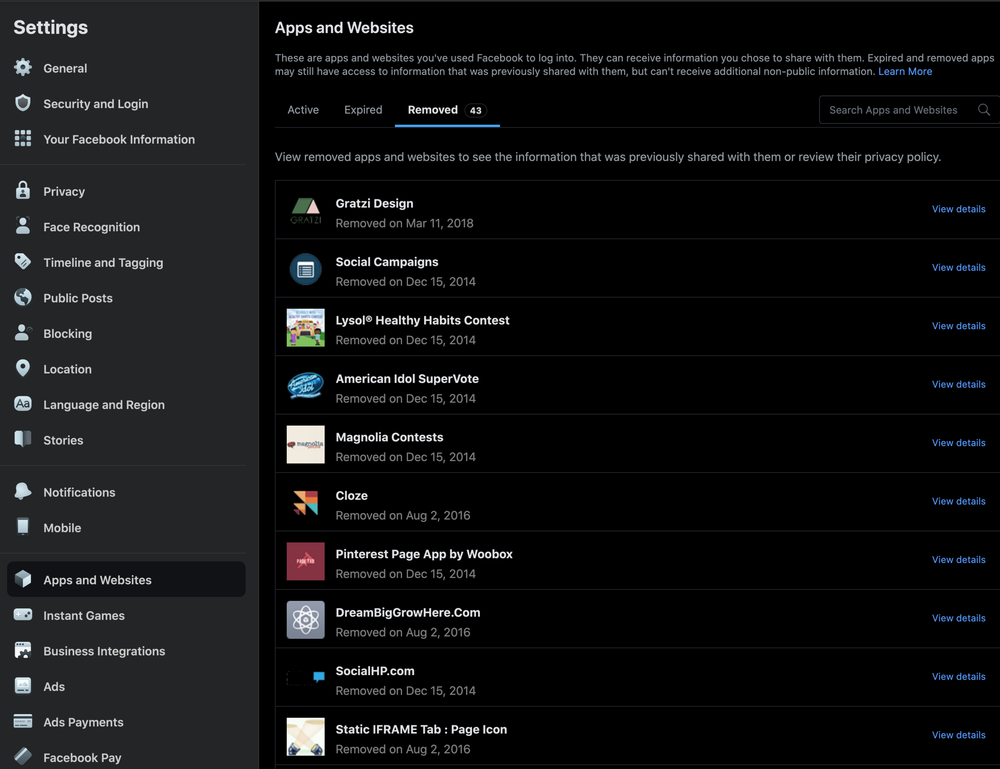Click the Instant Games controller icon

point(23,615)
